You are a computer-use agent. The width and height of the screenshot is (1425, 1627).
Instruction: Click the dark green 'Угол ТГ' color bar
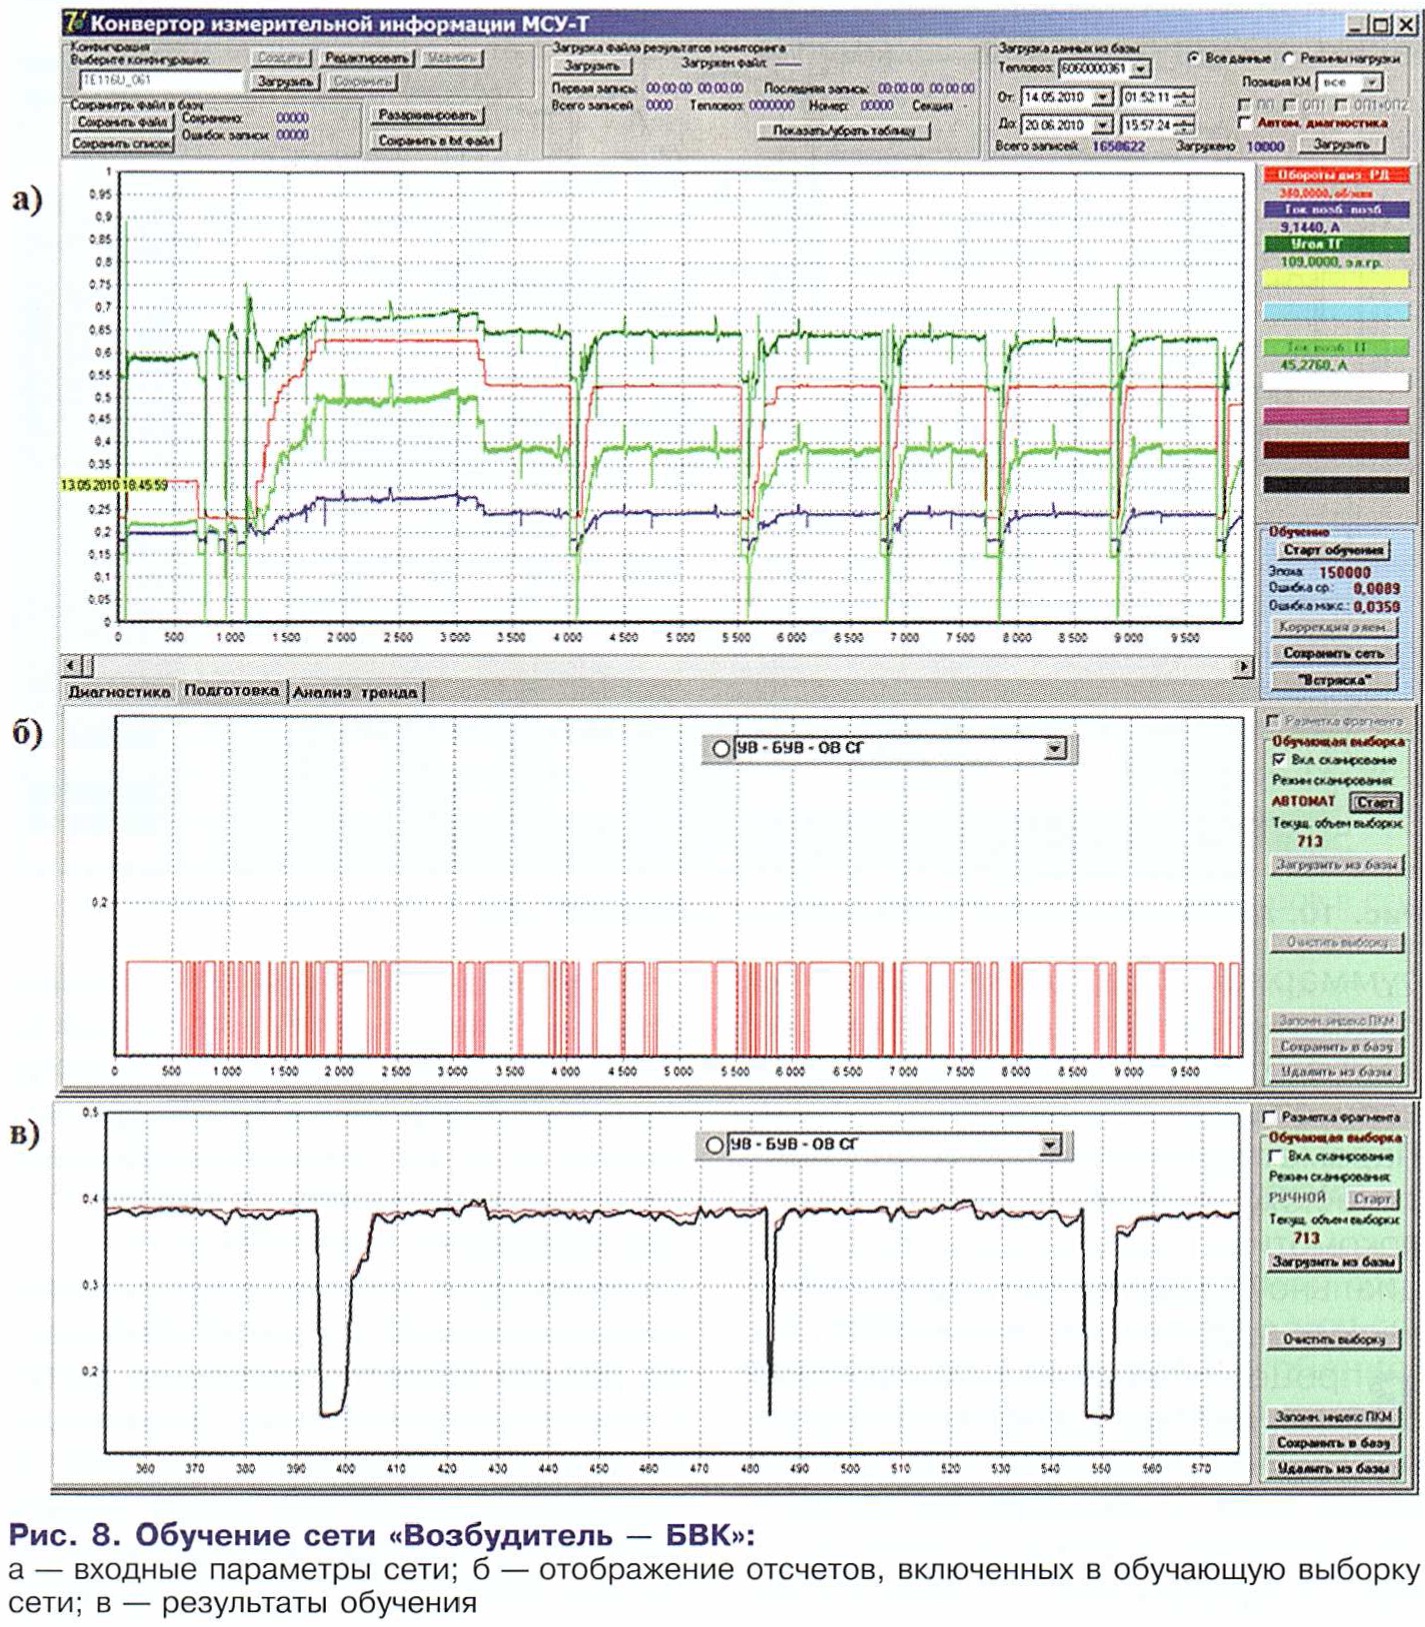click(x=1335, y=244)
